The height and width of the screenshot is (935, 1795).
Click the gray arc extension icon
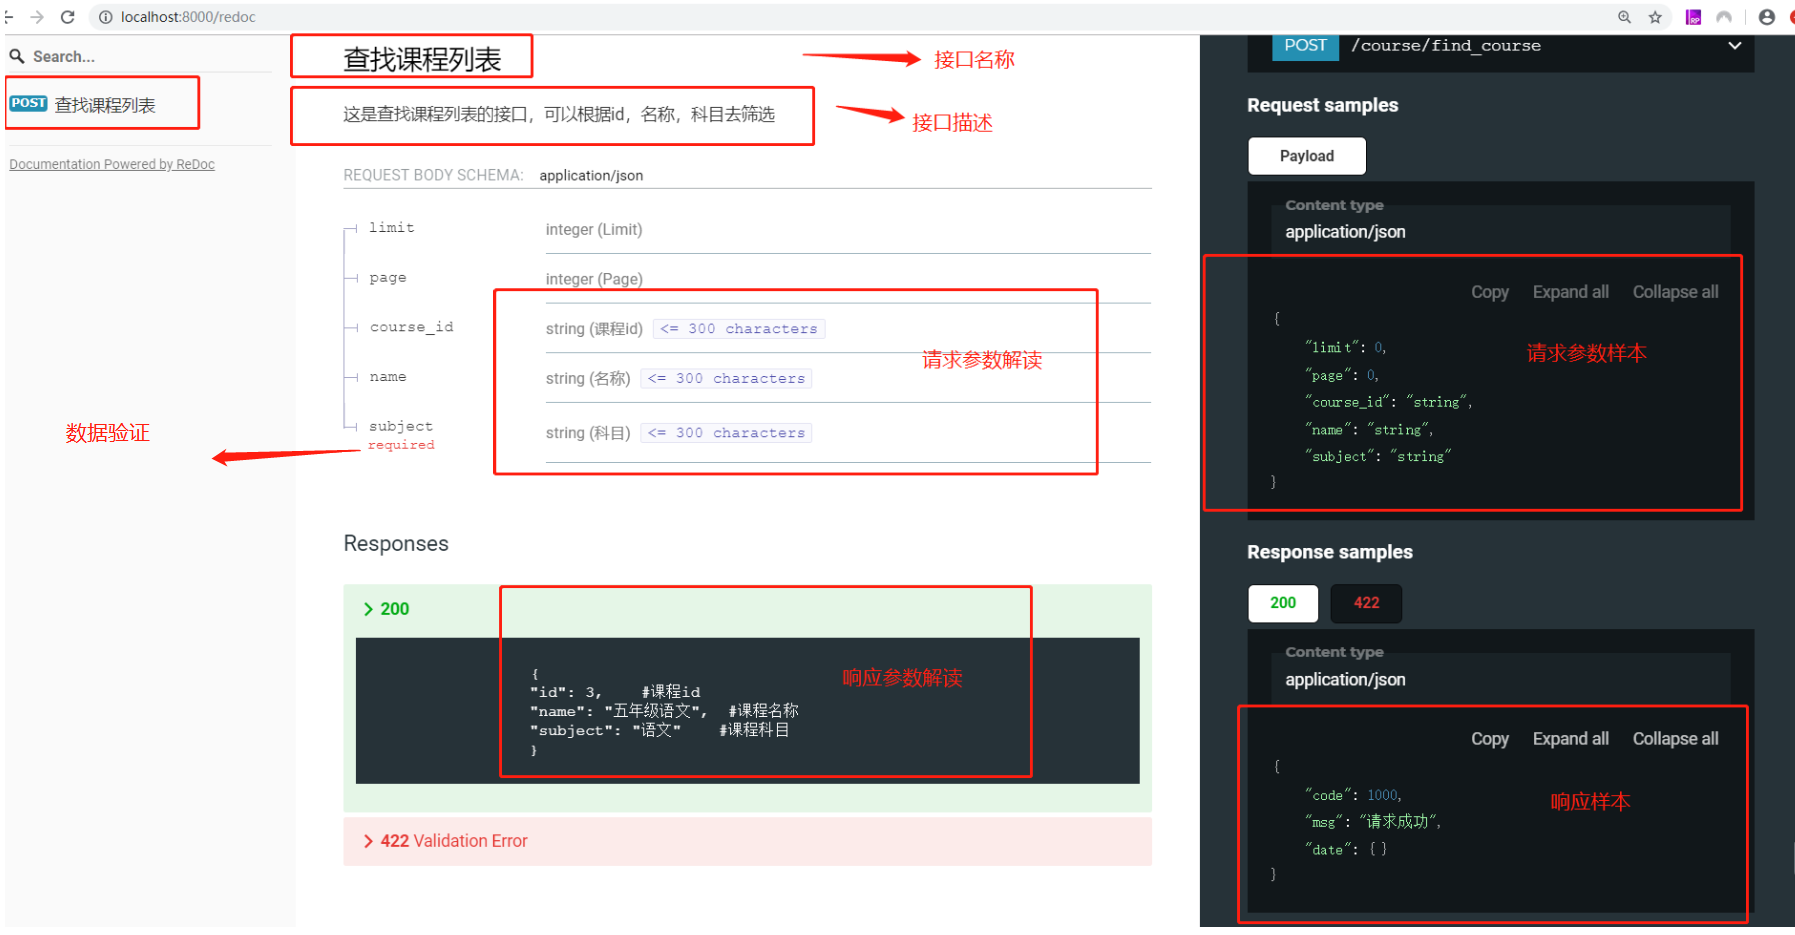pyautogui.click(x=1724, y=17)
